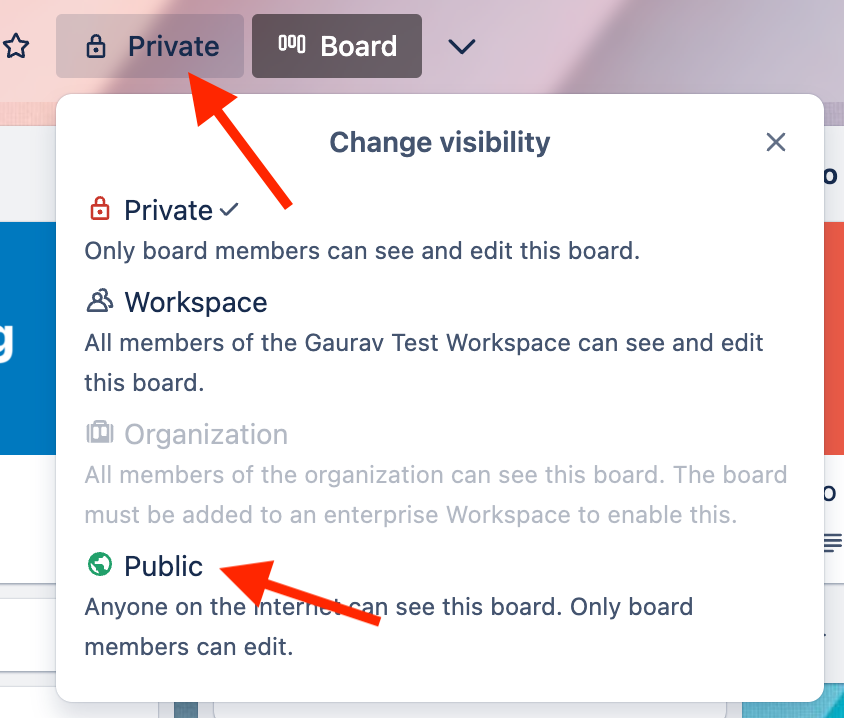The width and height of the screenshot is (844, 718).
Task: Click the blue card cover on the left
Action: point(28,339)
